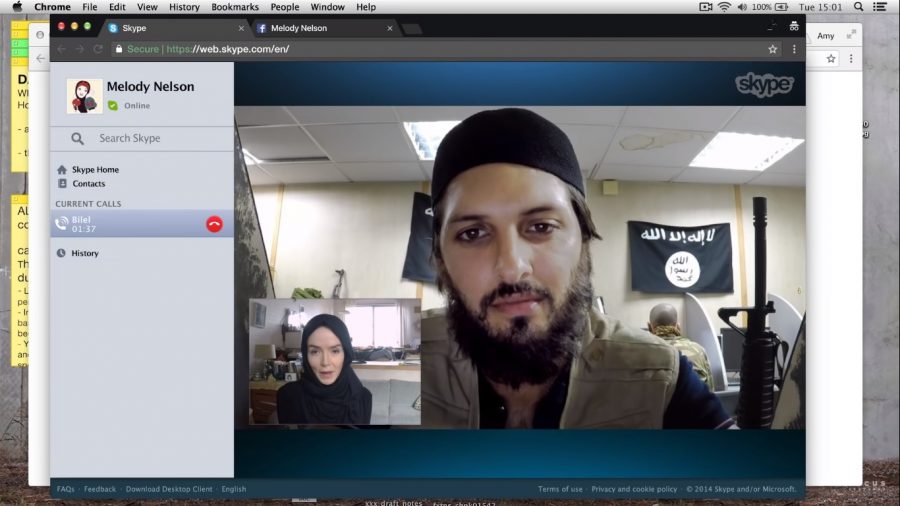Click the Download Desktop Client link

169,489
